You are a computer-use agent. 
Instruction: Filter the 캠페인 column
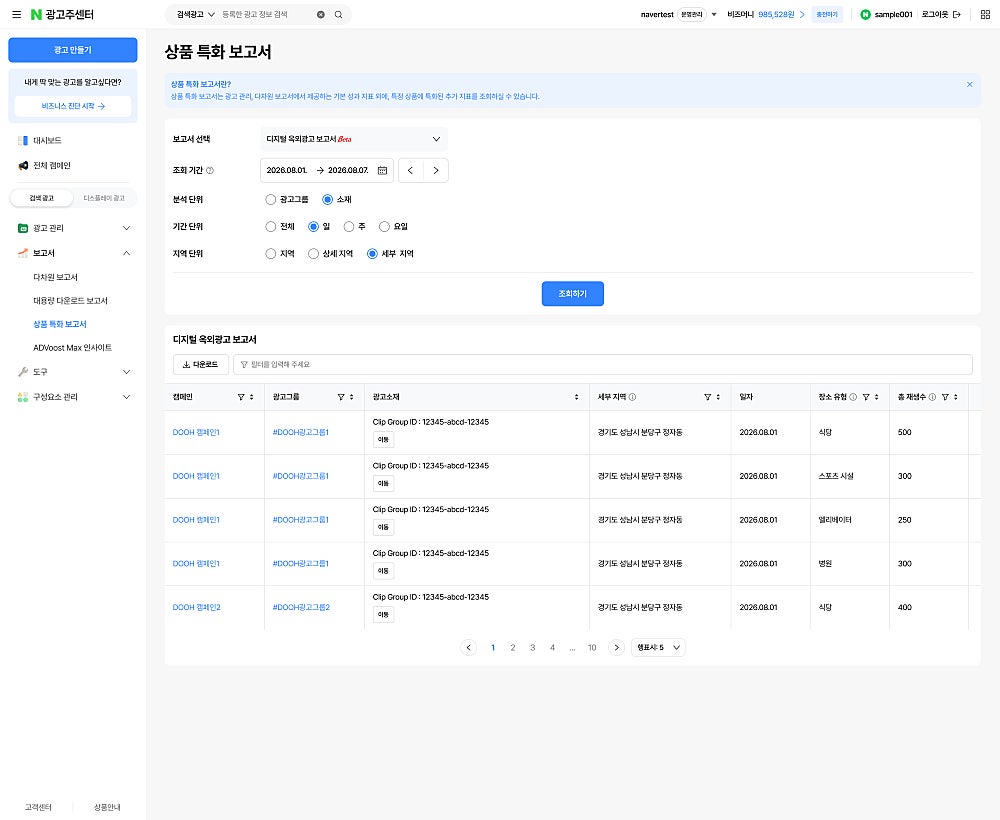[241, 397]
